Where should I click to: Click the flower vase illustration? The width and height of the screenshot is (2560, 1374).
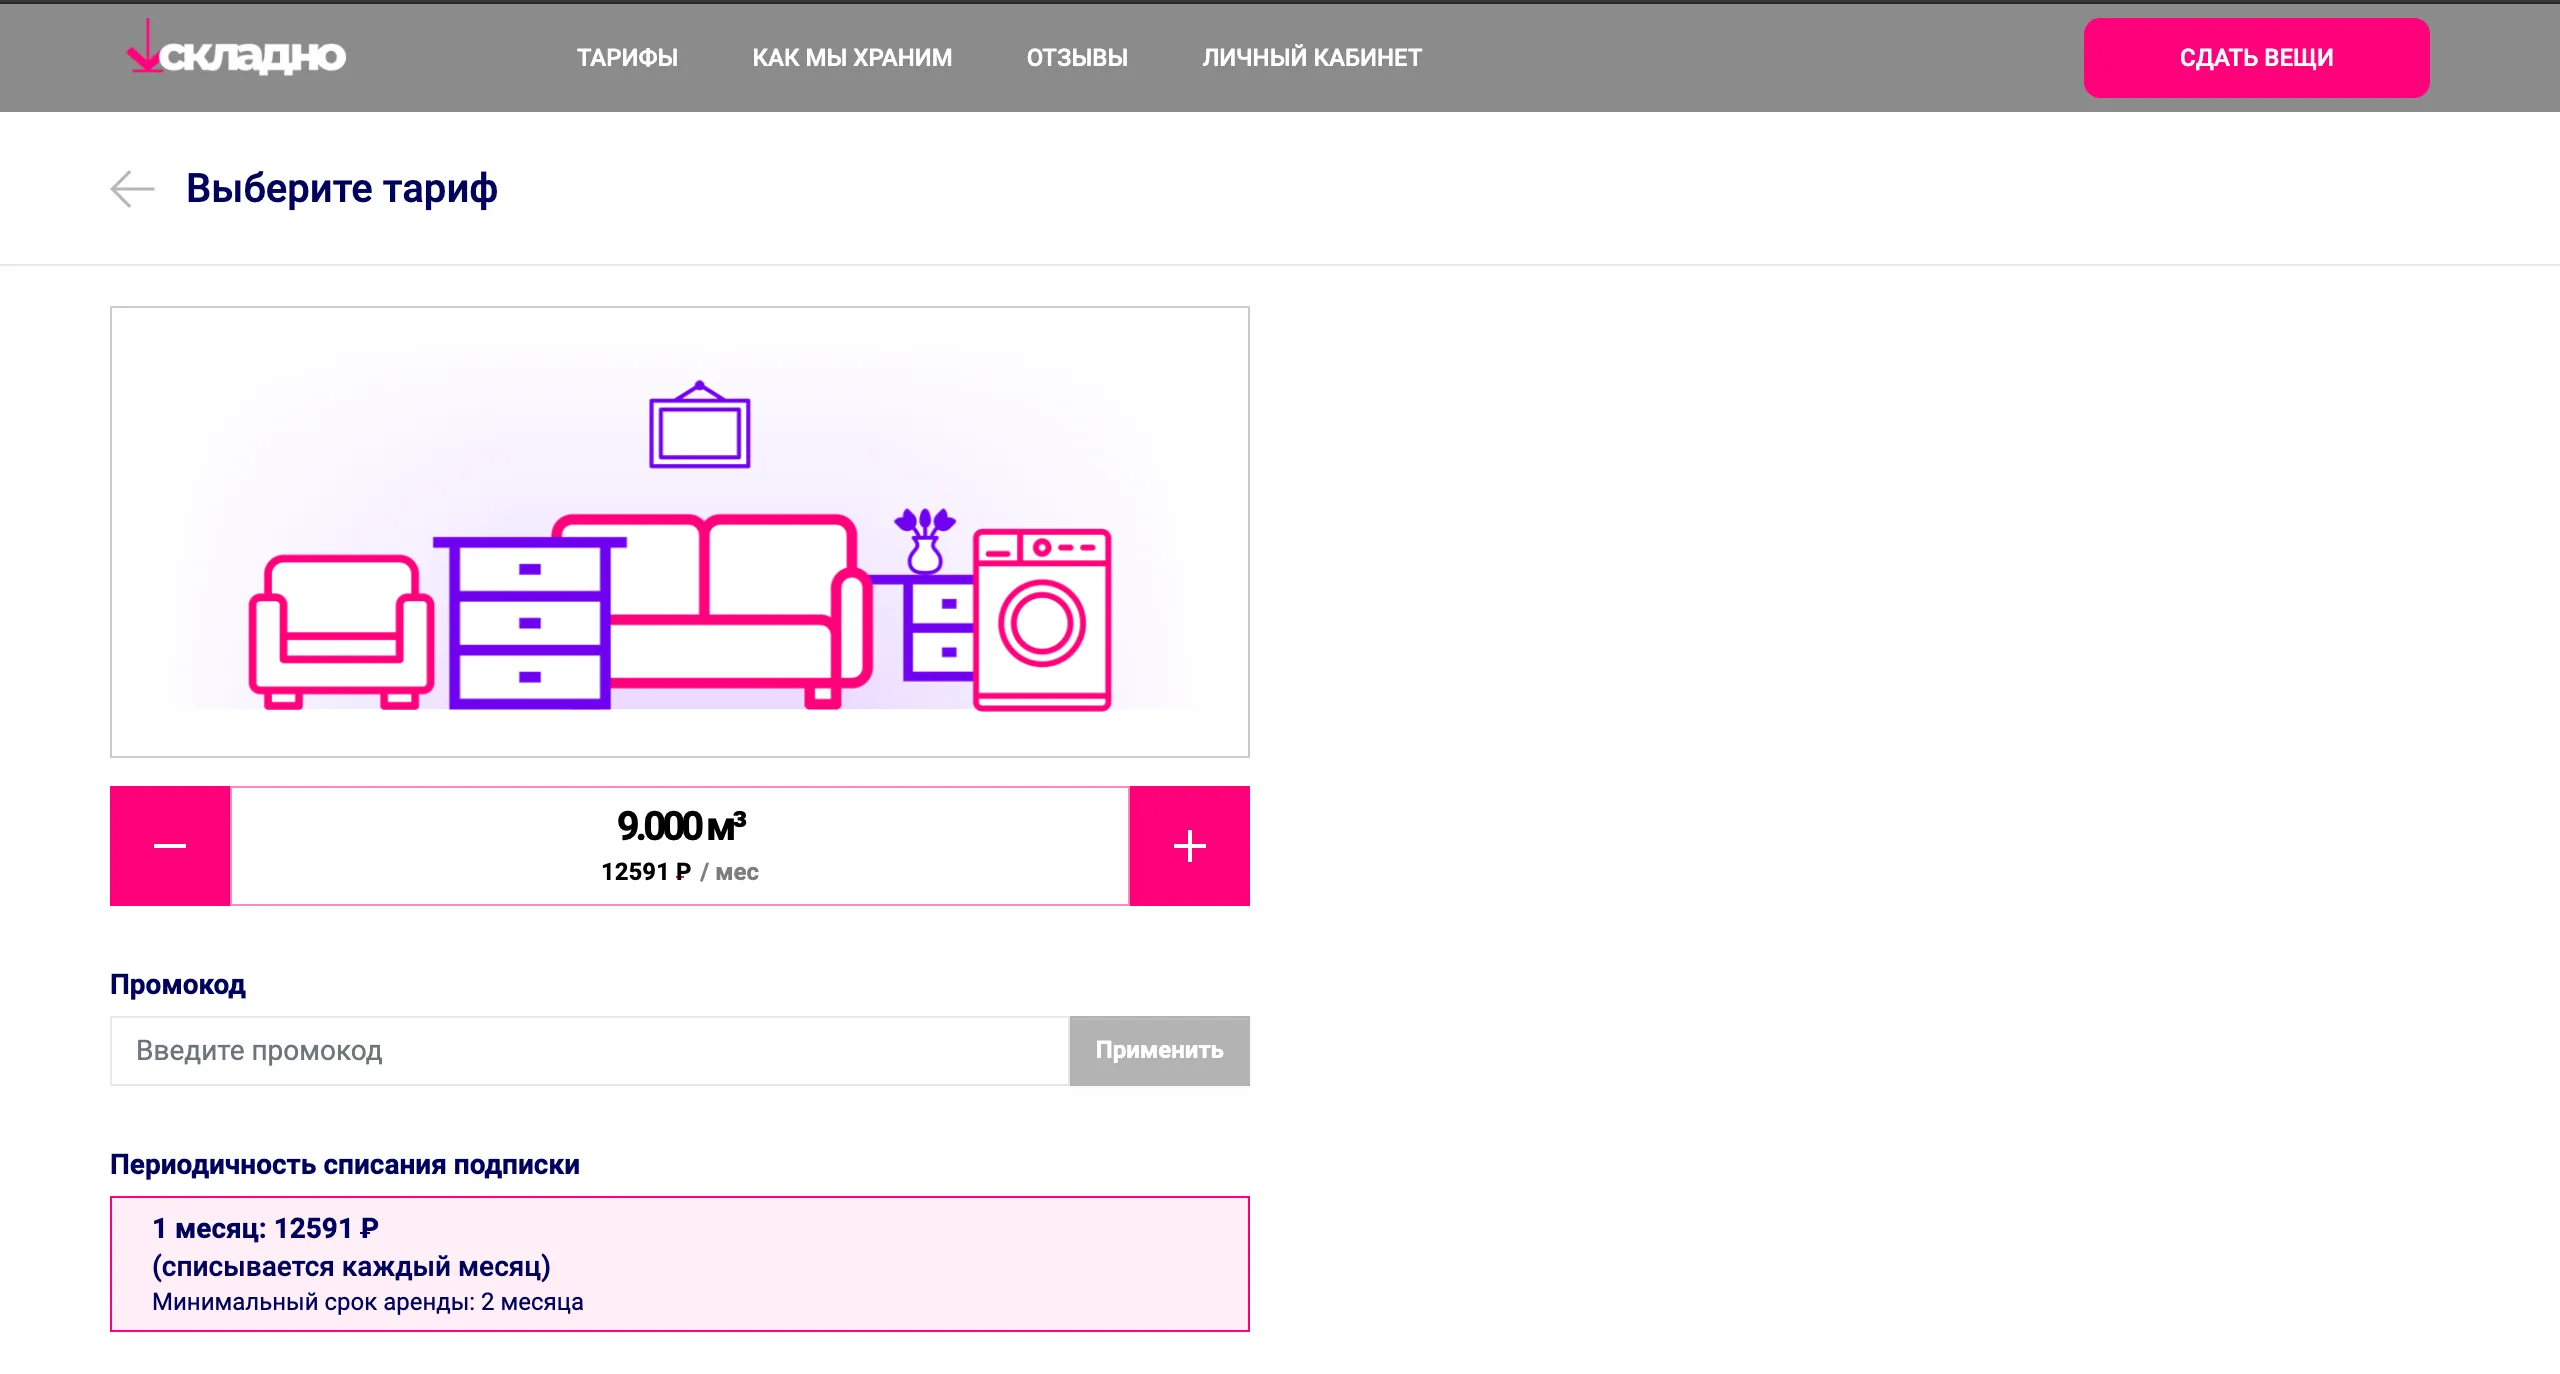click(924, 540)
